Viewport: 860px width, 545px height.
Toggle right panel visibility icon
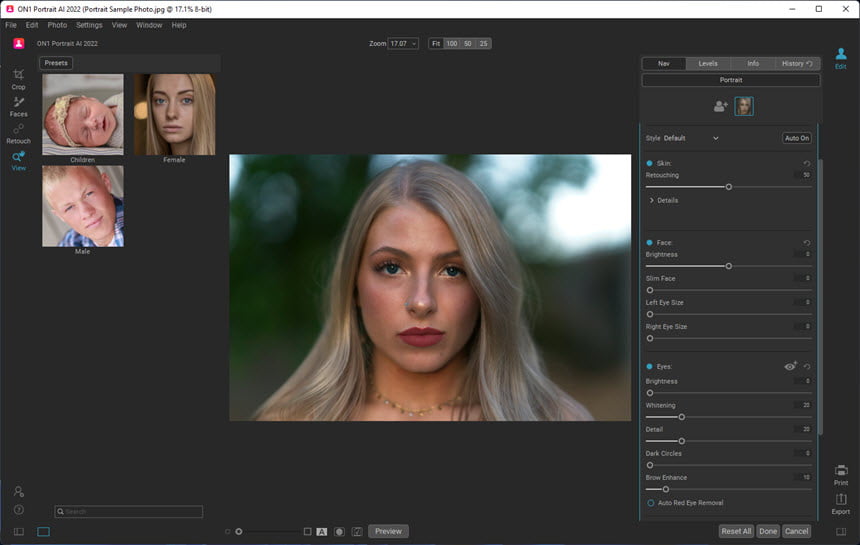[x=841, y=531]
